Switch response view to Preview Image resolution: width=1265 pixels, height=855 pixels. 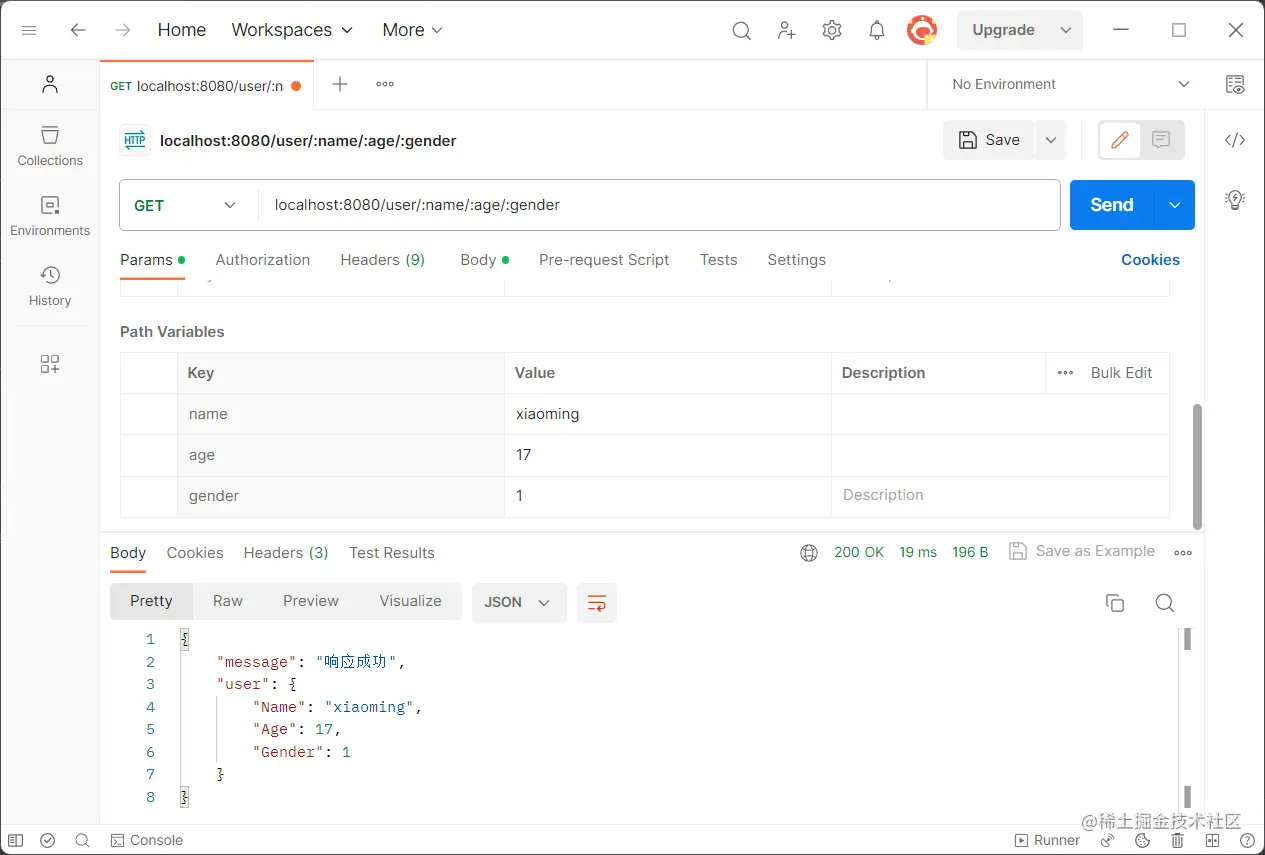tap(311, 601)
